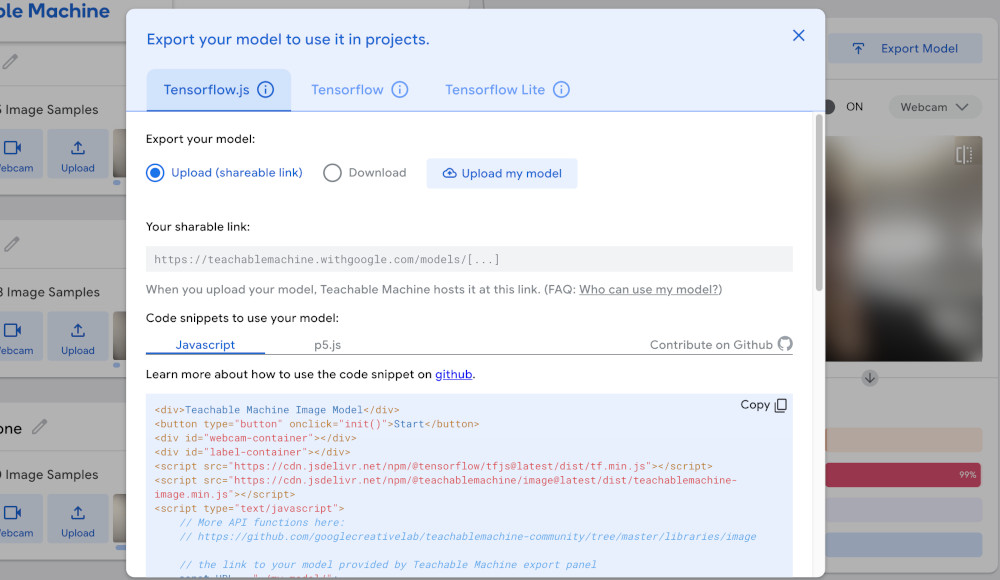
Task: Click the edit pencil of the topmost class
Action: [x=10, y=62]
